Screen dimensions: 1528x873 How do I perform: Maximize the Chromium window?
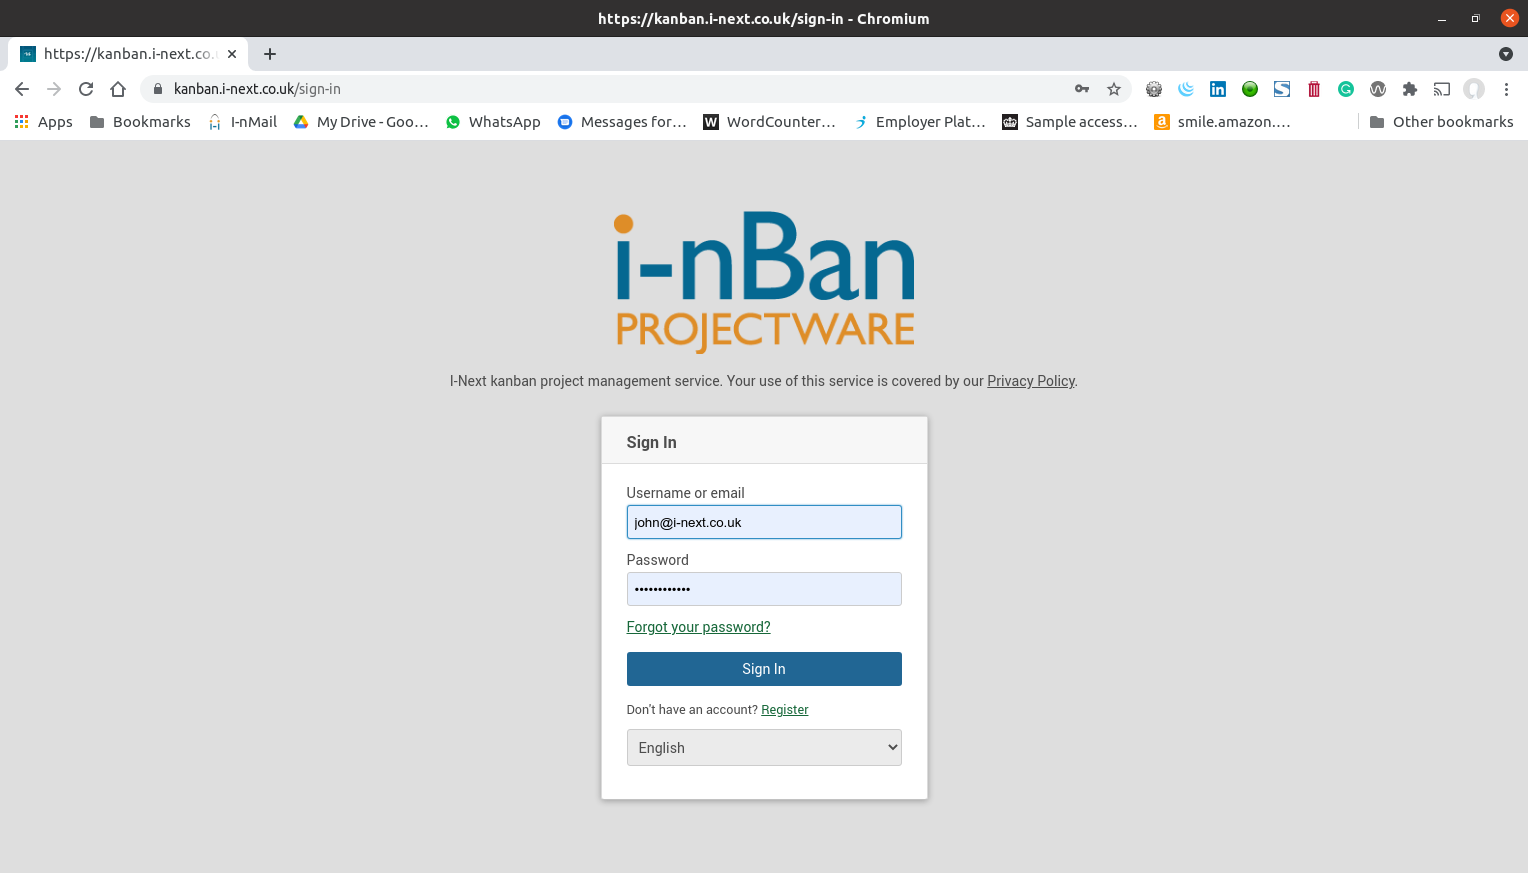click(x=1475, y=19)
